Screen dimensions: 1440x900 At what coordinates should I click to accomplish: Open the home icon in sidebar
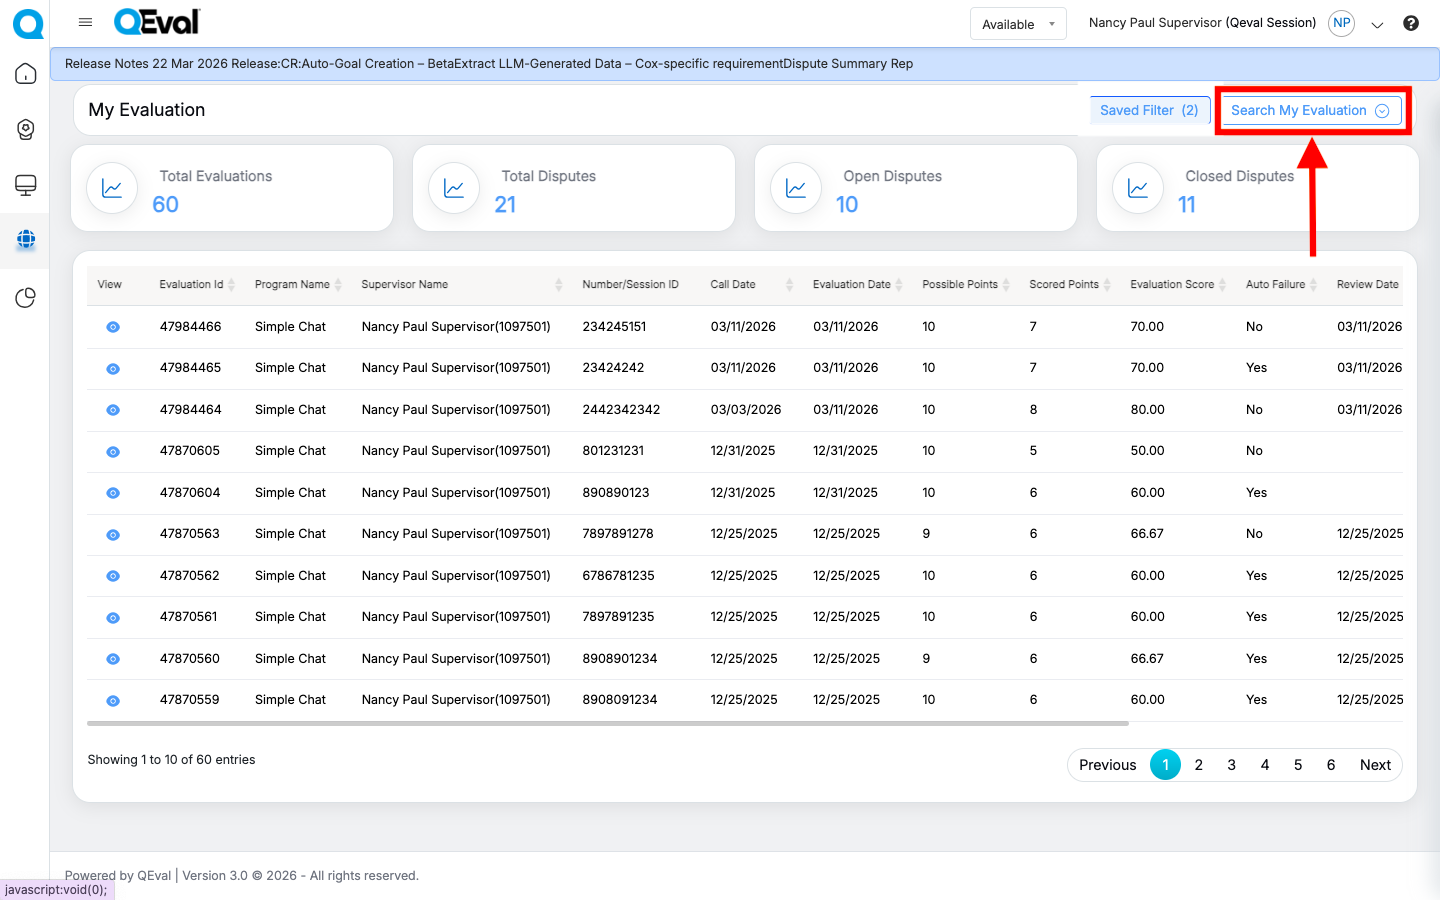[26, 74]
